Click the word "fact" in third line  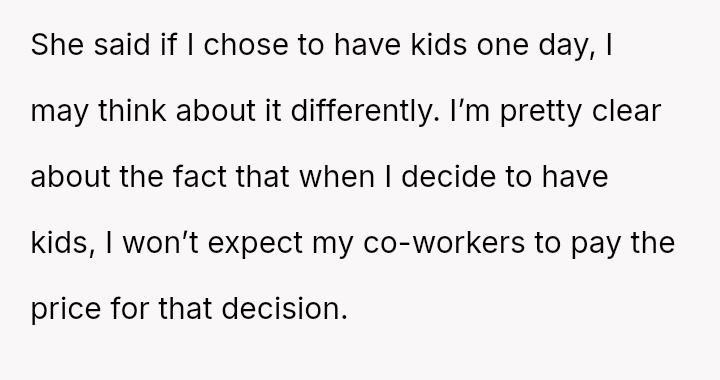(200, 177)
